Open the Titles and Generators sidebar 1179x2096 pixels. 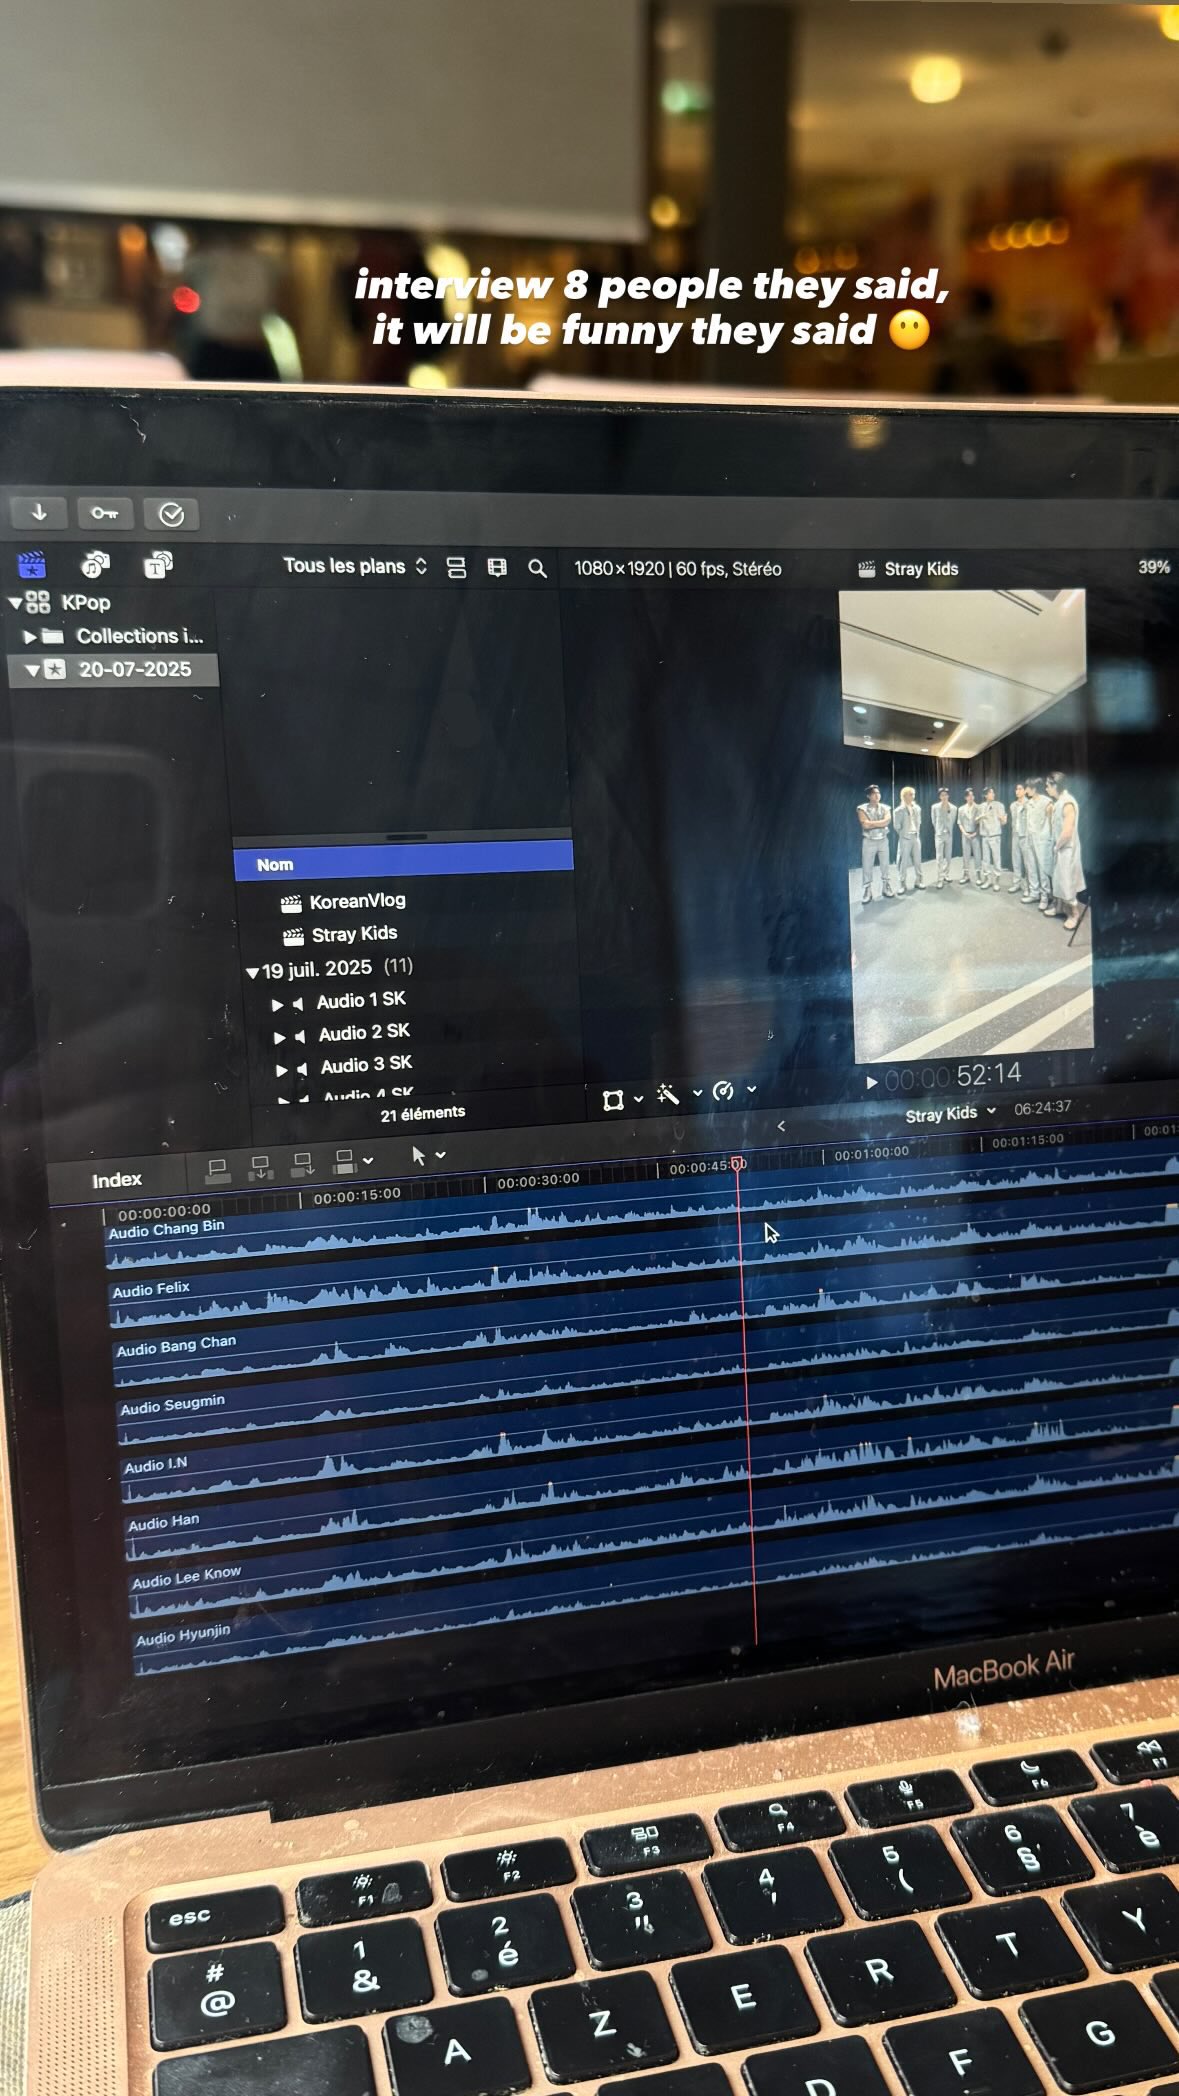tap(158, 565)
